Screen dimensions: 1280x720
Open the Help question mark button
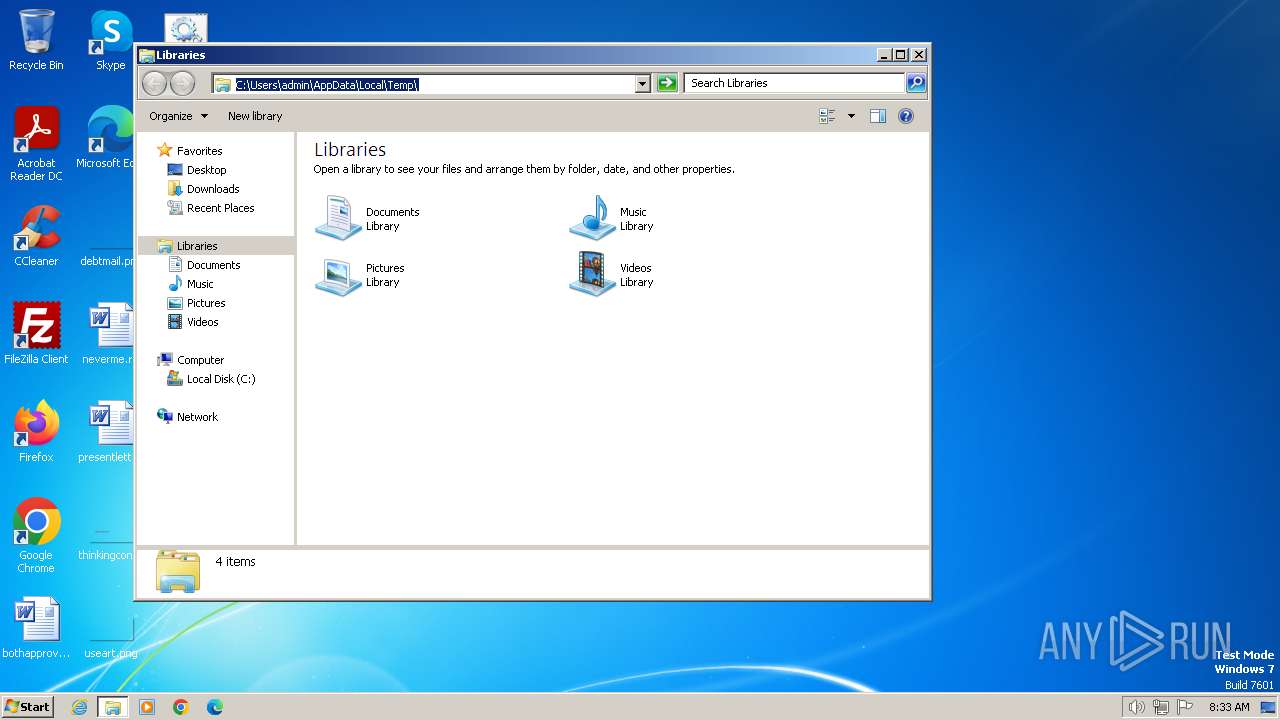pos(906,116)
